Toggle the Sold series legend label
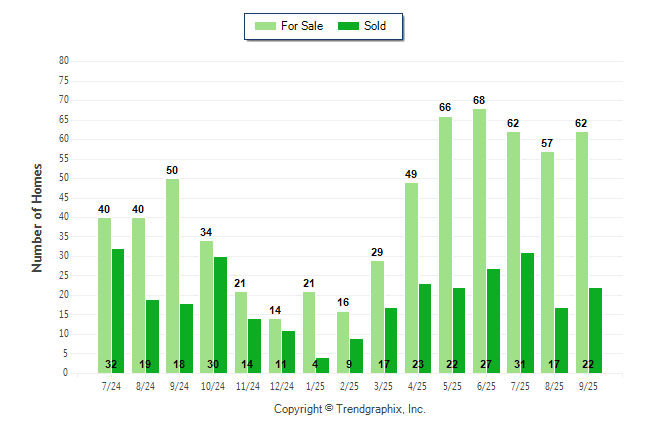This screenshot has width=646, height=434. pyautogui.click(x=375, y=26)
